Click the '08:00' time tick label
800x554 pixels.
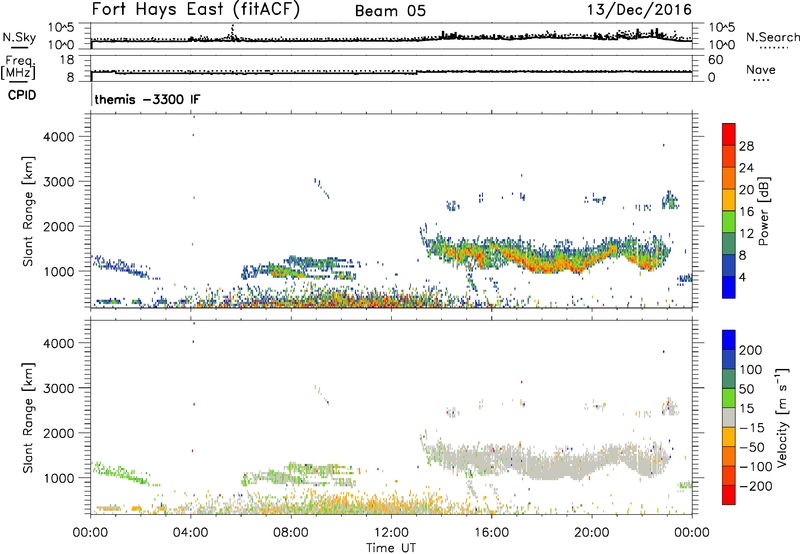coord(291,533)
